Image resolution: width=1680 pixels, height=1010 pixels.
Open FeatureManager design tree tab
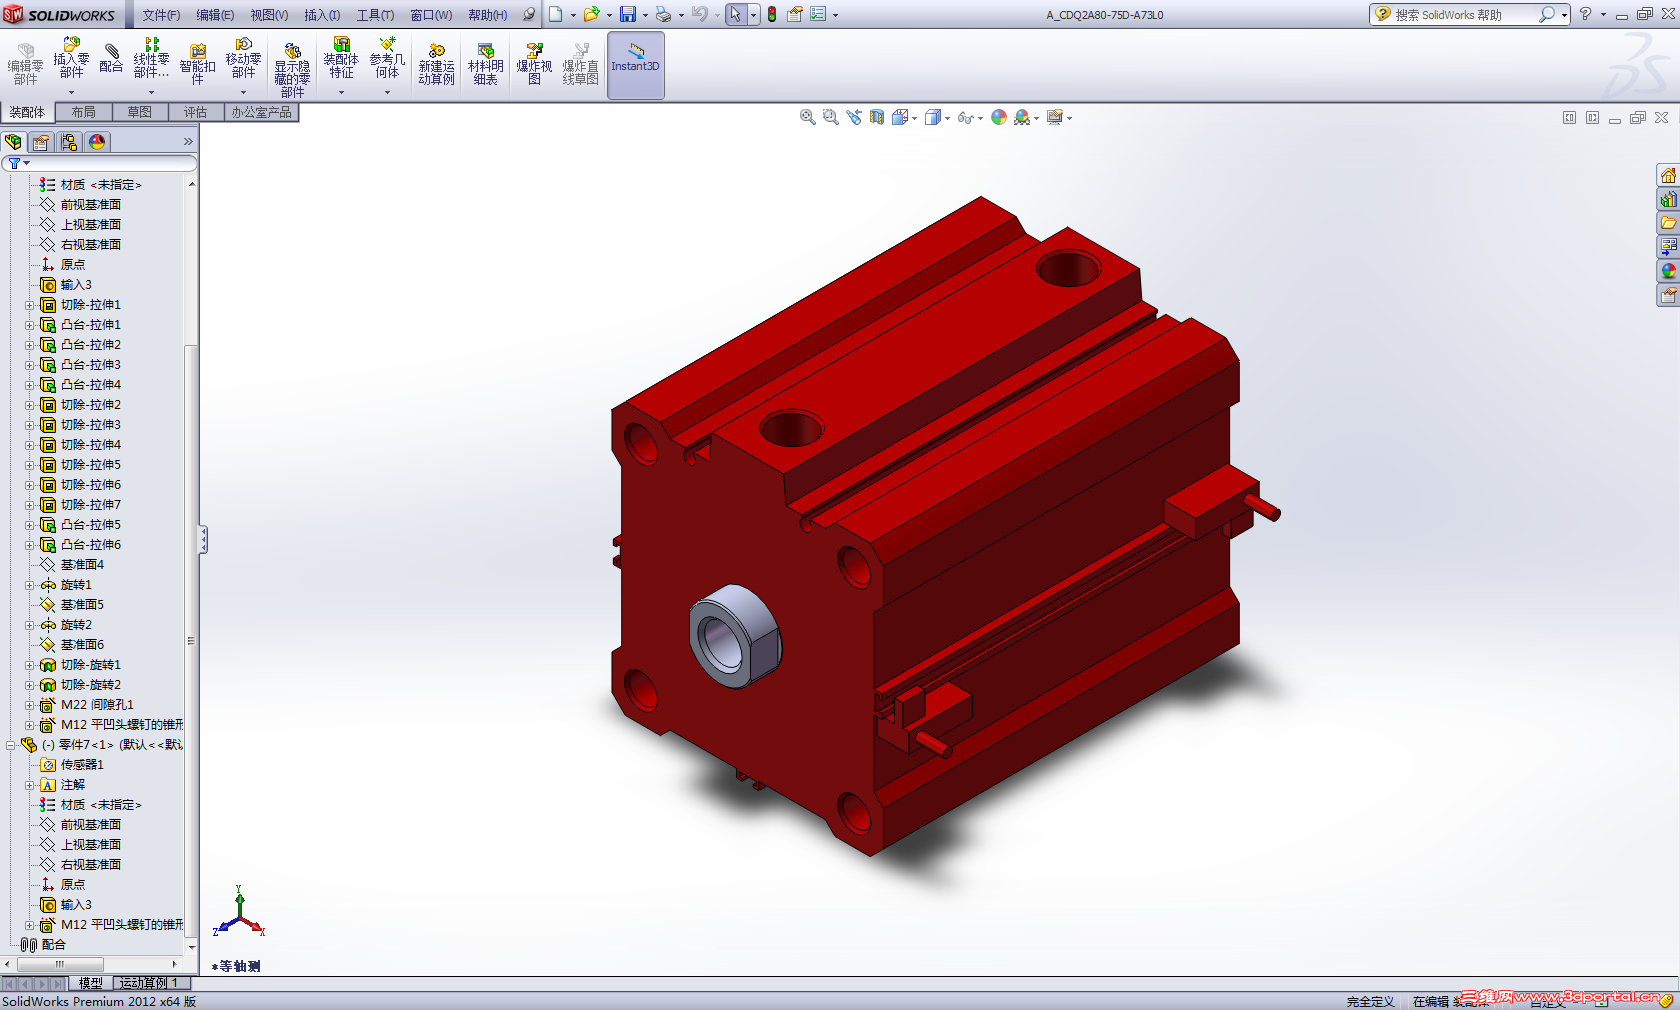[13, 142]
